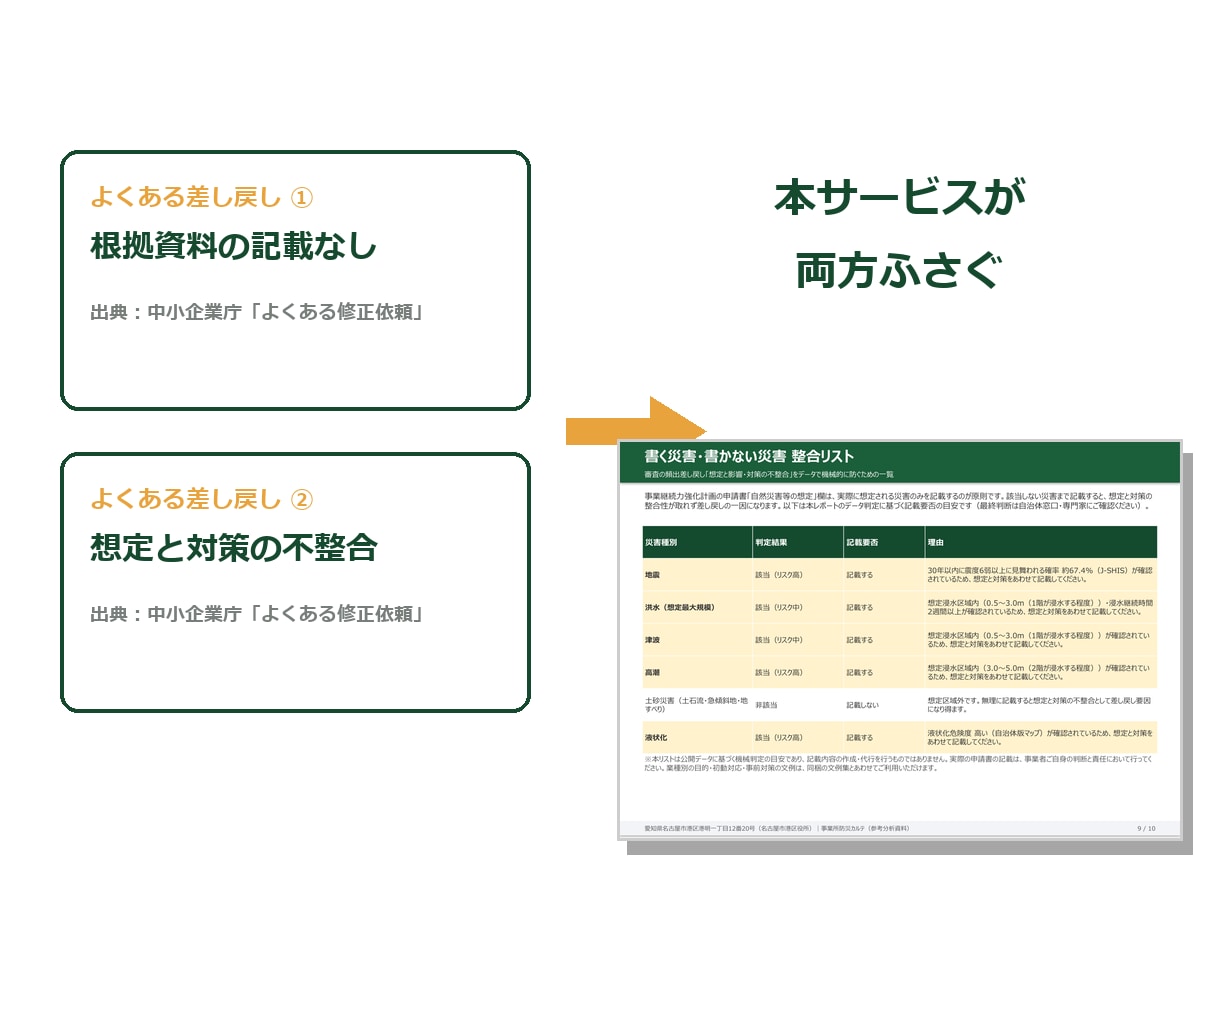Click '非該当' in the 土砂災害 row
The image size is (1220, 1016).
pyautogui.click(x=766, y=705)
